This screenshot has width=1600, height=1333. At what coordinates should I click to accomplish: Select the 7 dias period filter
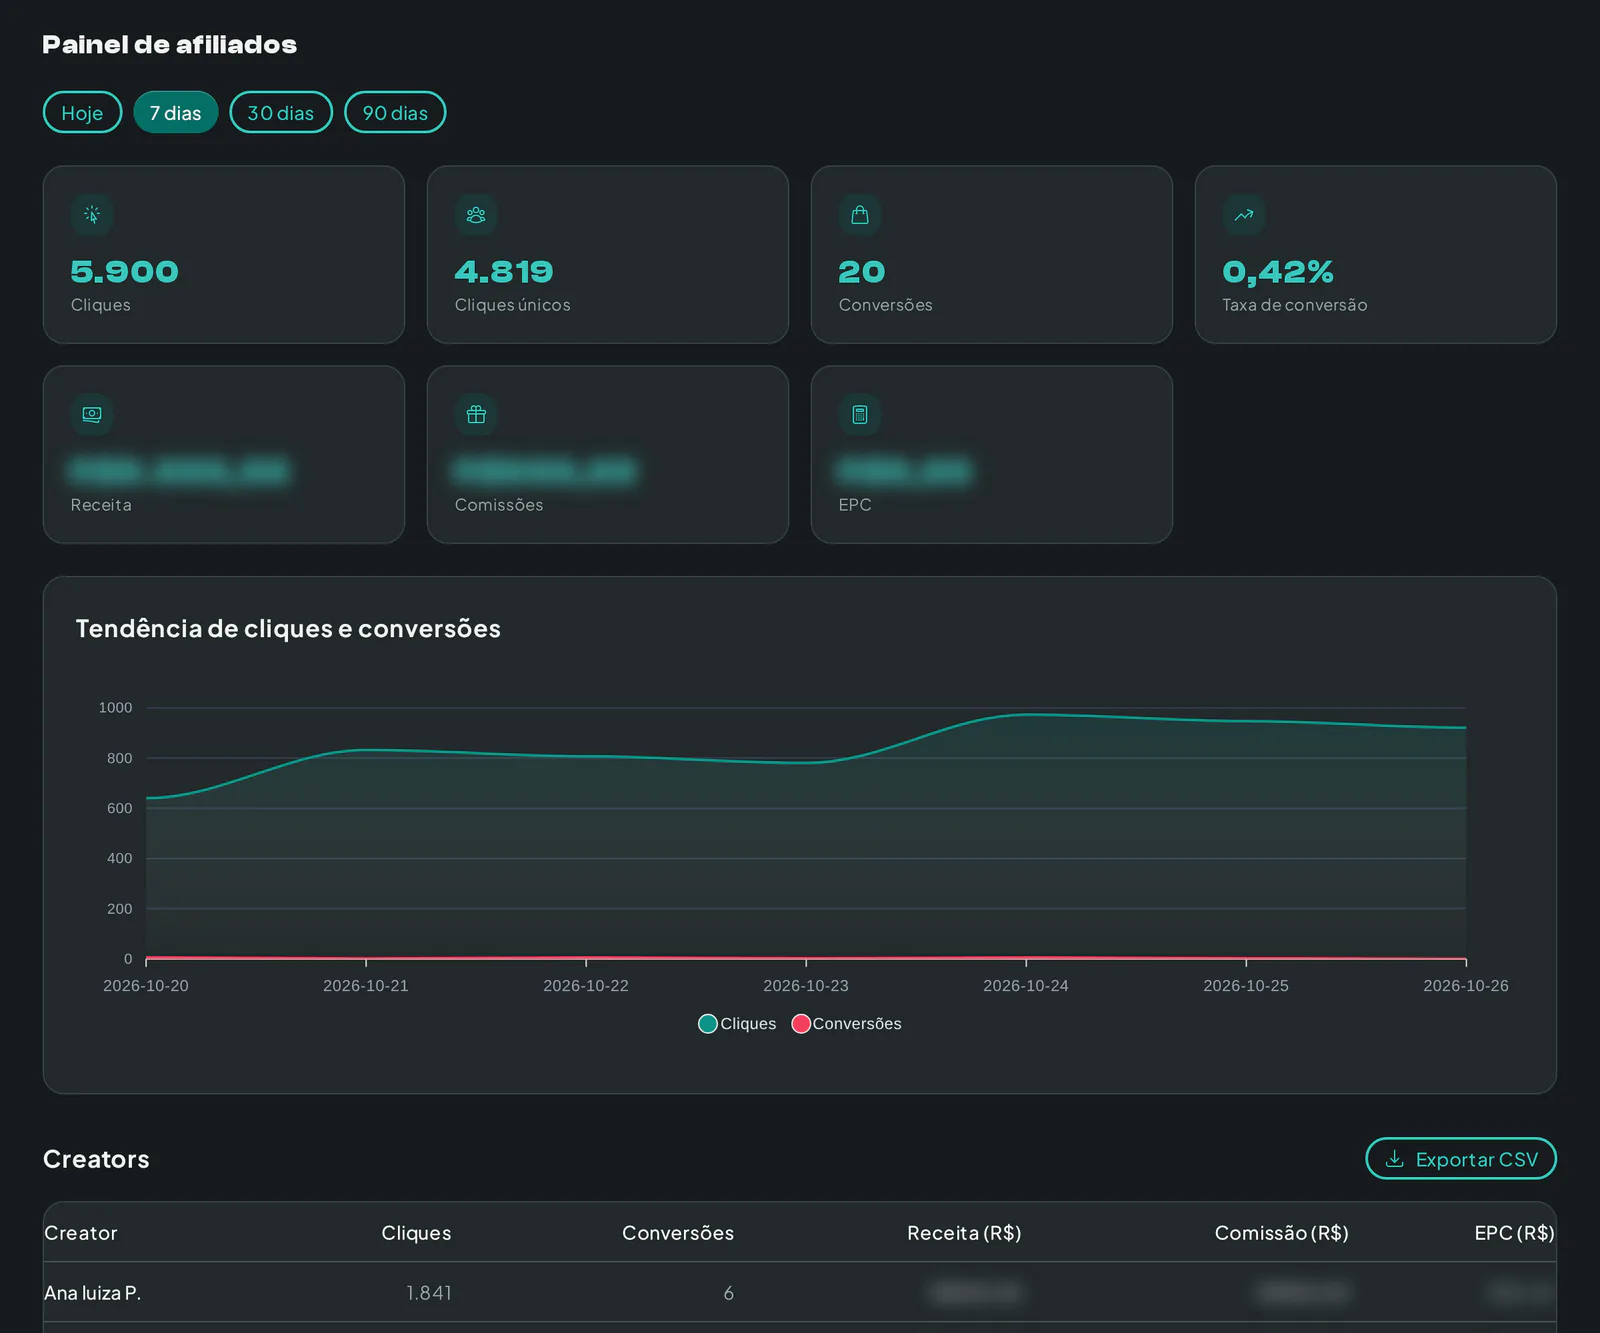[x=176, y=112]
